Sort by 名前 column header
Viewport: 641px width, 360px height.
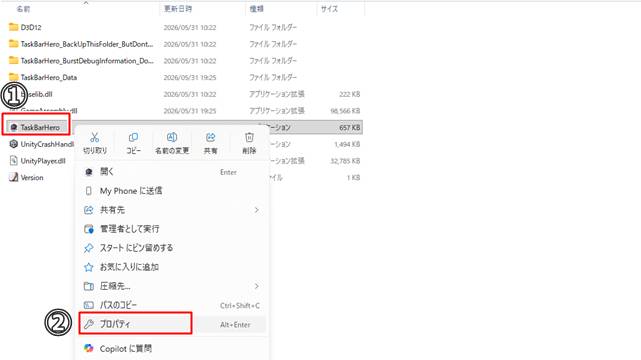[23, 9]
